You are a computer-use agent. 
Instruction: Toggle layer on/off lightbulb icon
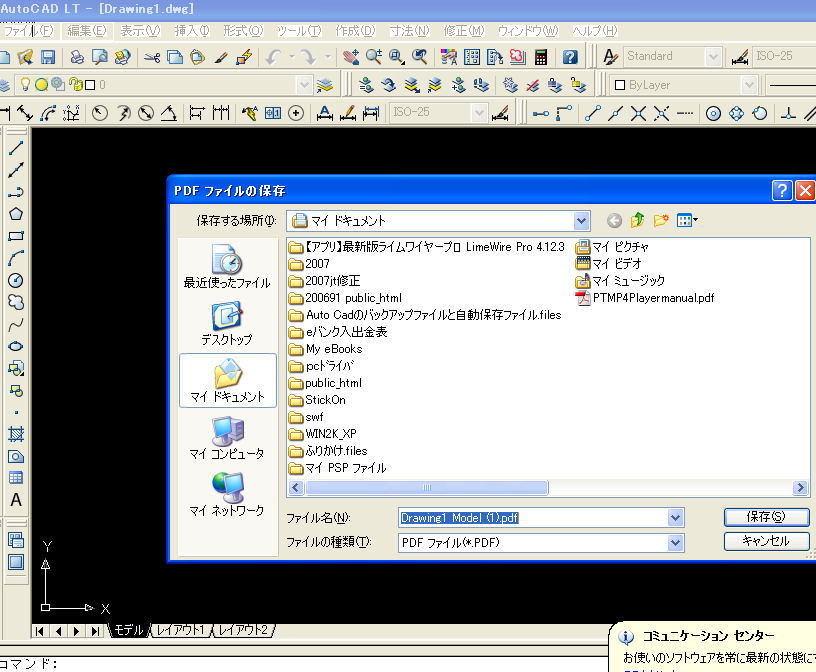coord(25,84)
